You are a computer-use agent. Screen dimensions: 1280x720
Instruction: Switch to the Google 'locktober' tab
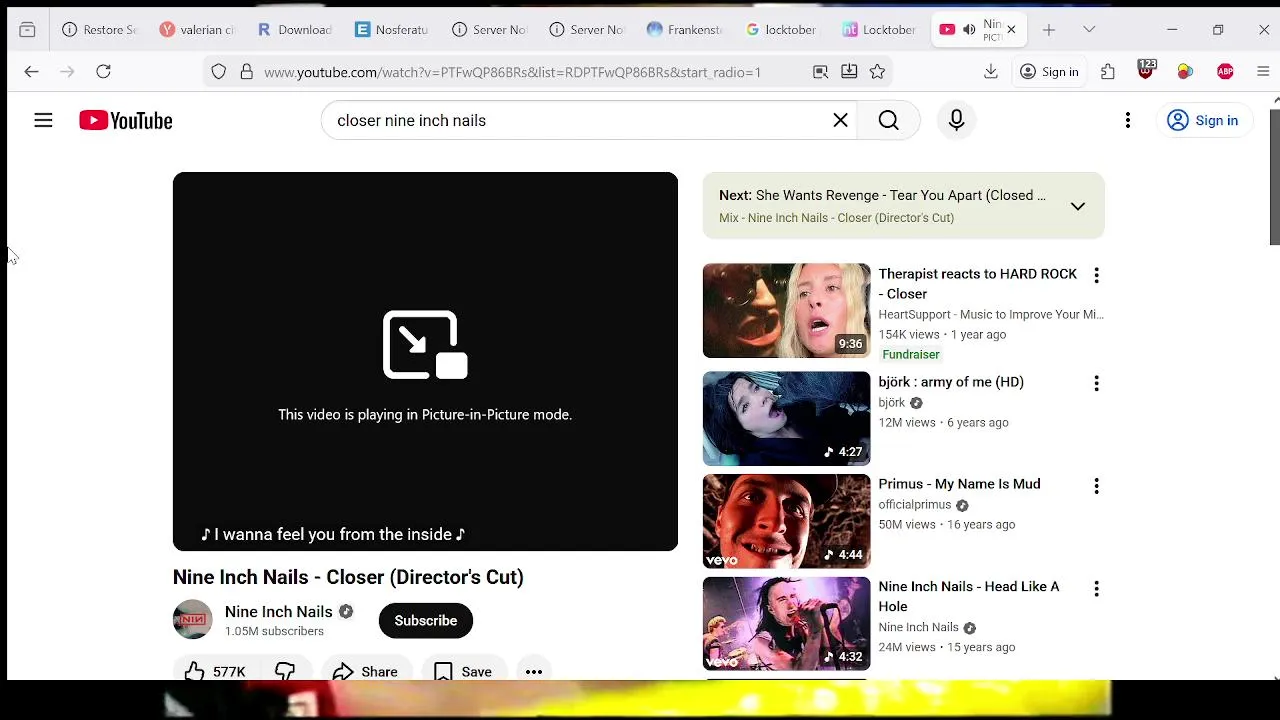(x=782, y=30)
